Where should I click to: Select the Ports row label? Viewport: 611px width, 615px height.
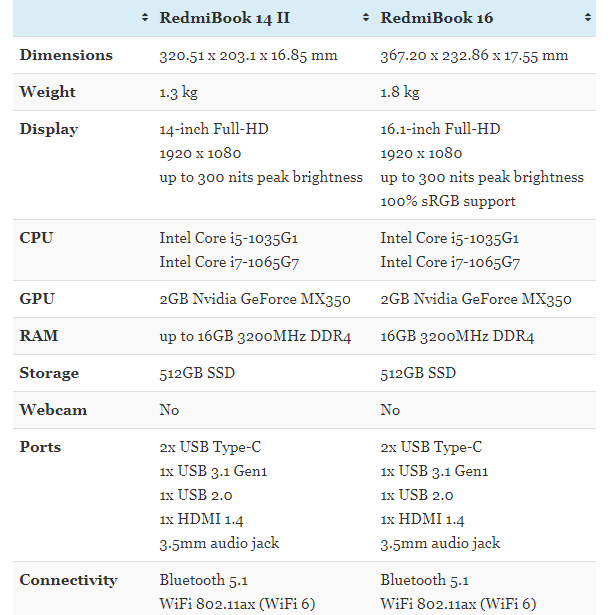[41, 447]
